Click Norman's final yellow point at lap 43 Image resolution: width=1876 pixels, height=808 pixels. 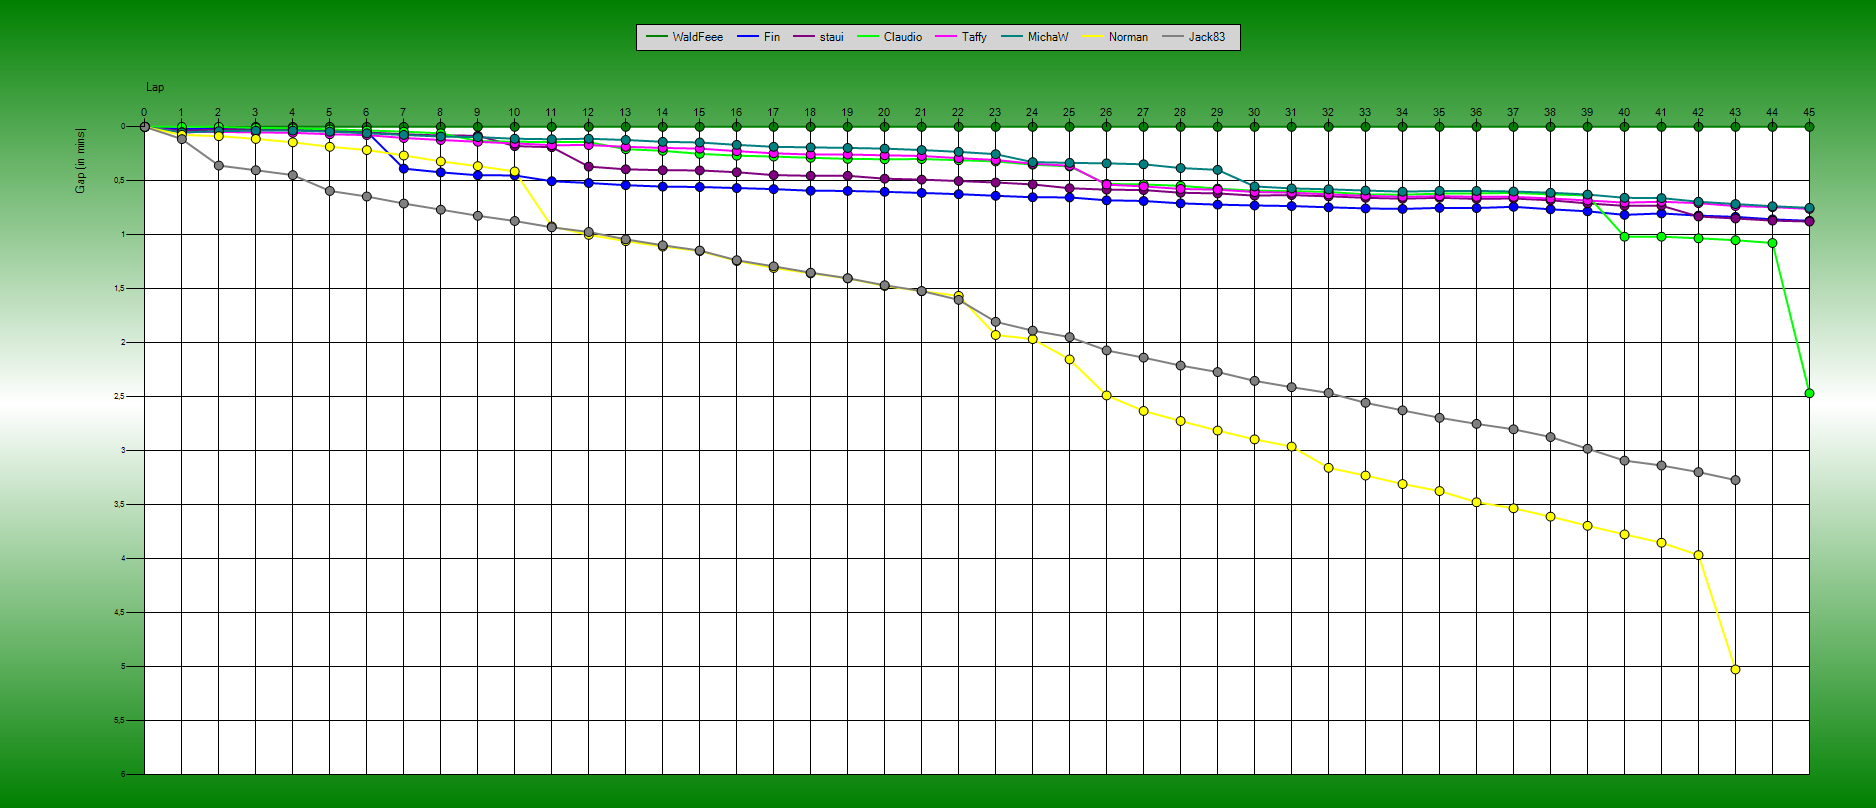coord(1735,669)
